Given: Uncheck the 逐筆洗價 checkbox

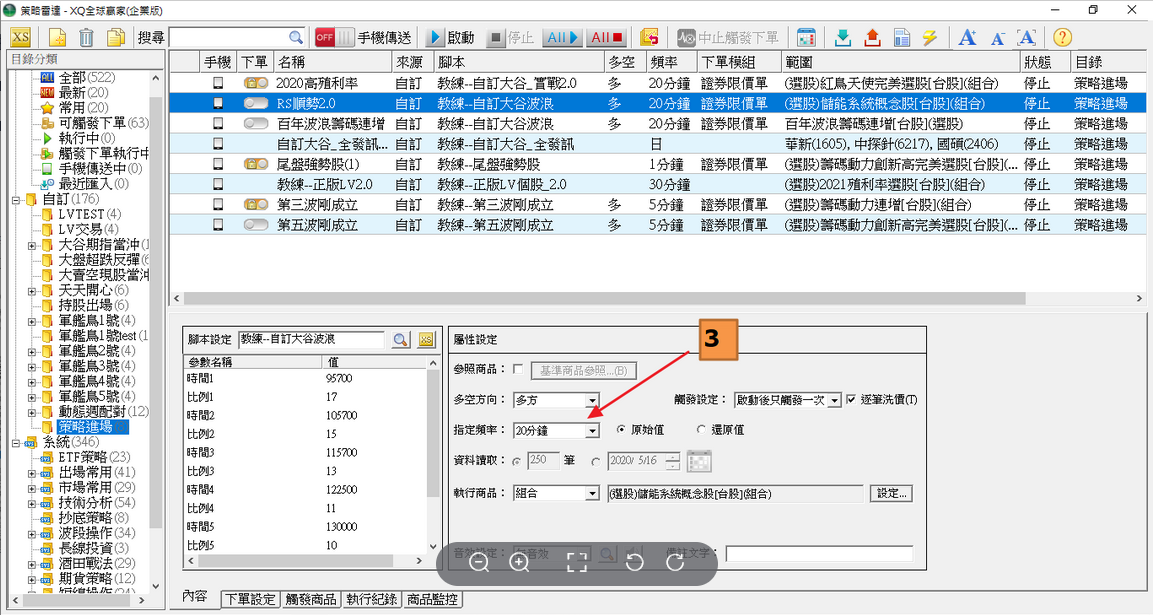Looking at the screenshot, I should click(x=851, y=400).
